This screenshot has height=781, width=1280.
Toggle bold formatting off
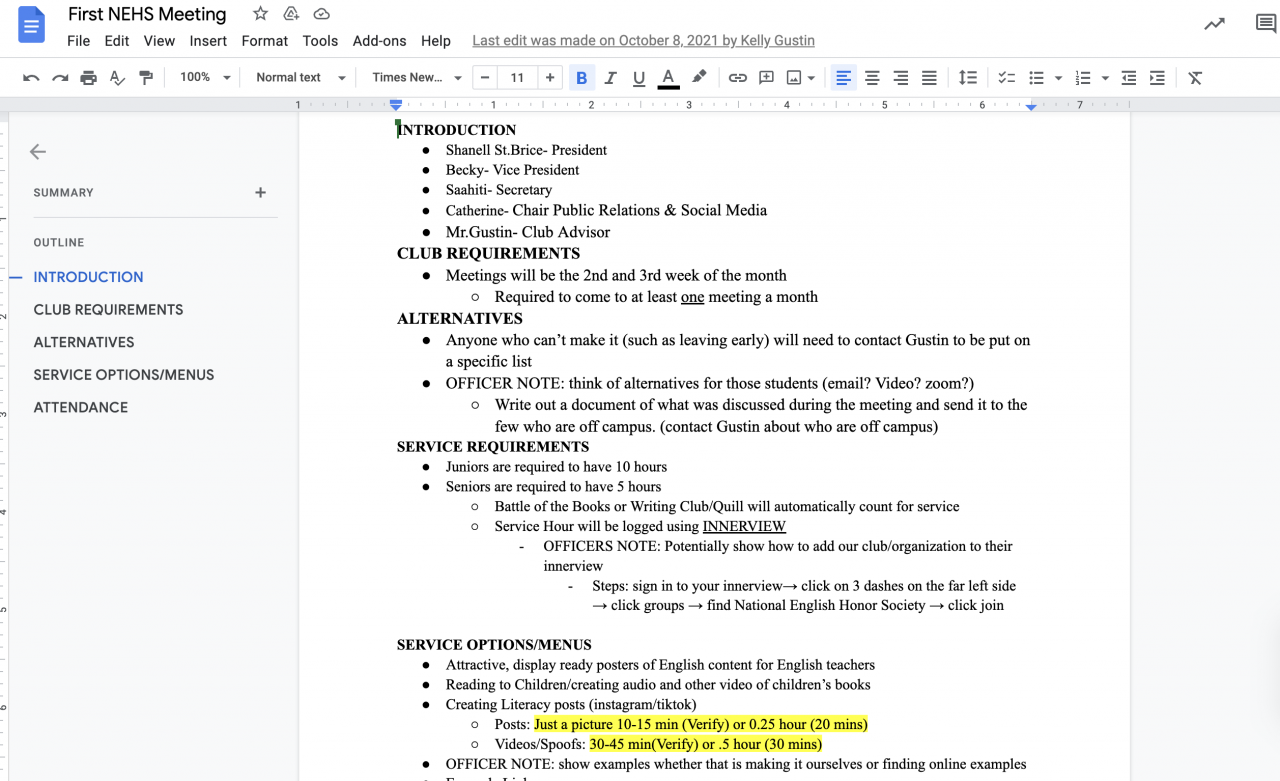coord(581,78)
